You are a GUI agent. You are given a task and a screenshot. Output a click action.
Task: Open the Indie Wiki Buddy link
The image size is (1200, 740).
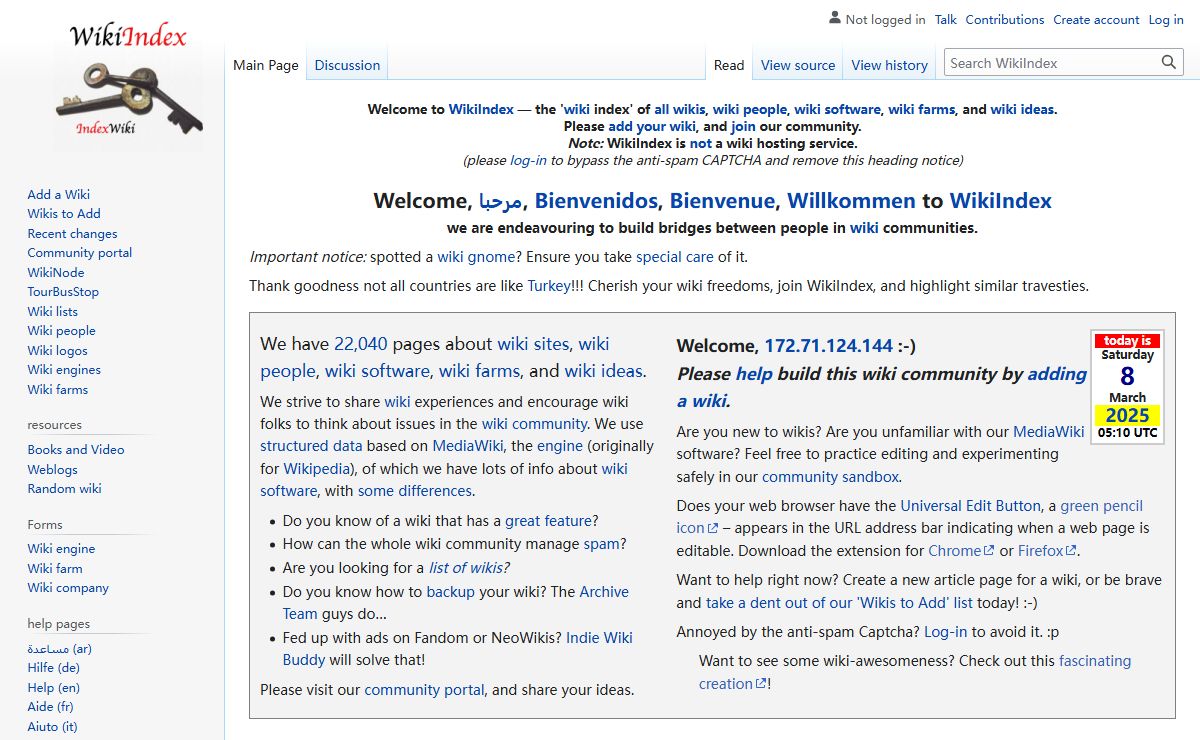point(599,637)
